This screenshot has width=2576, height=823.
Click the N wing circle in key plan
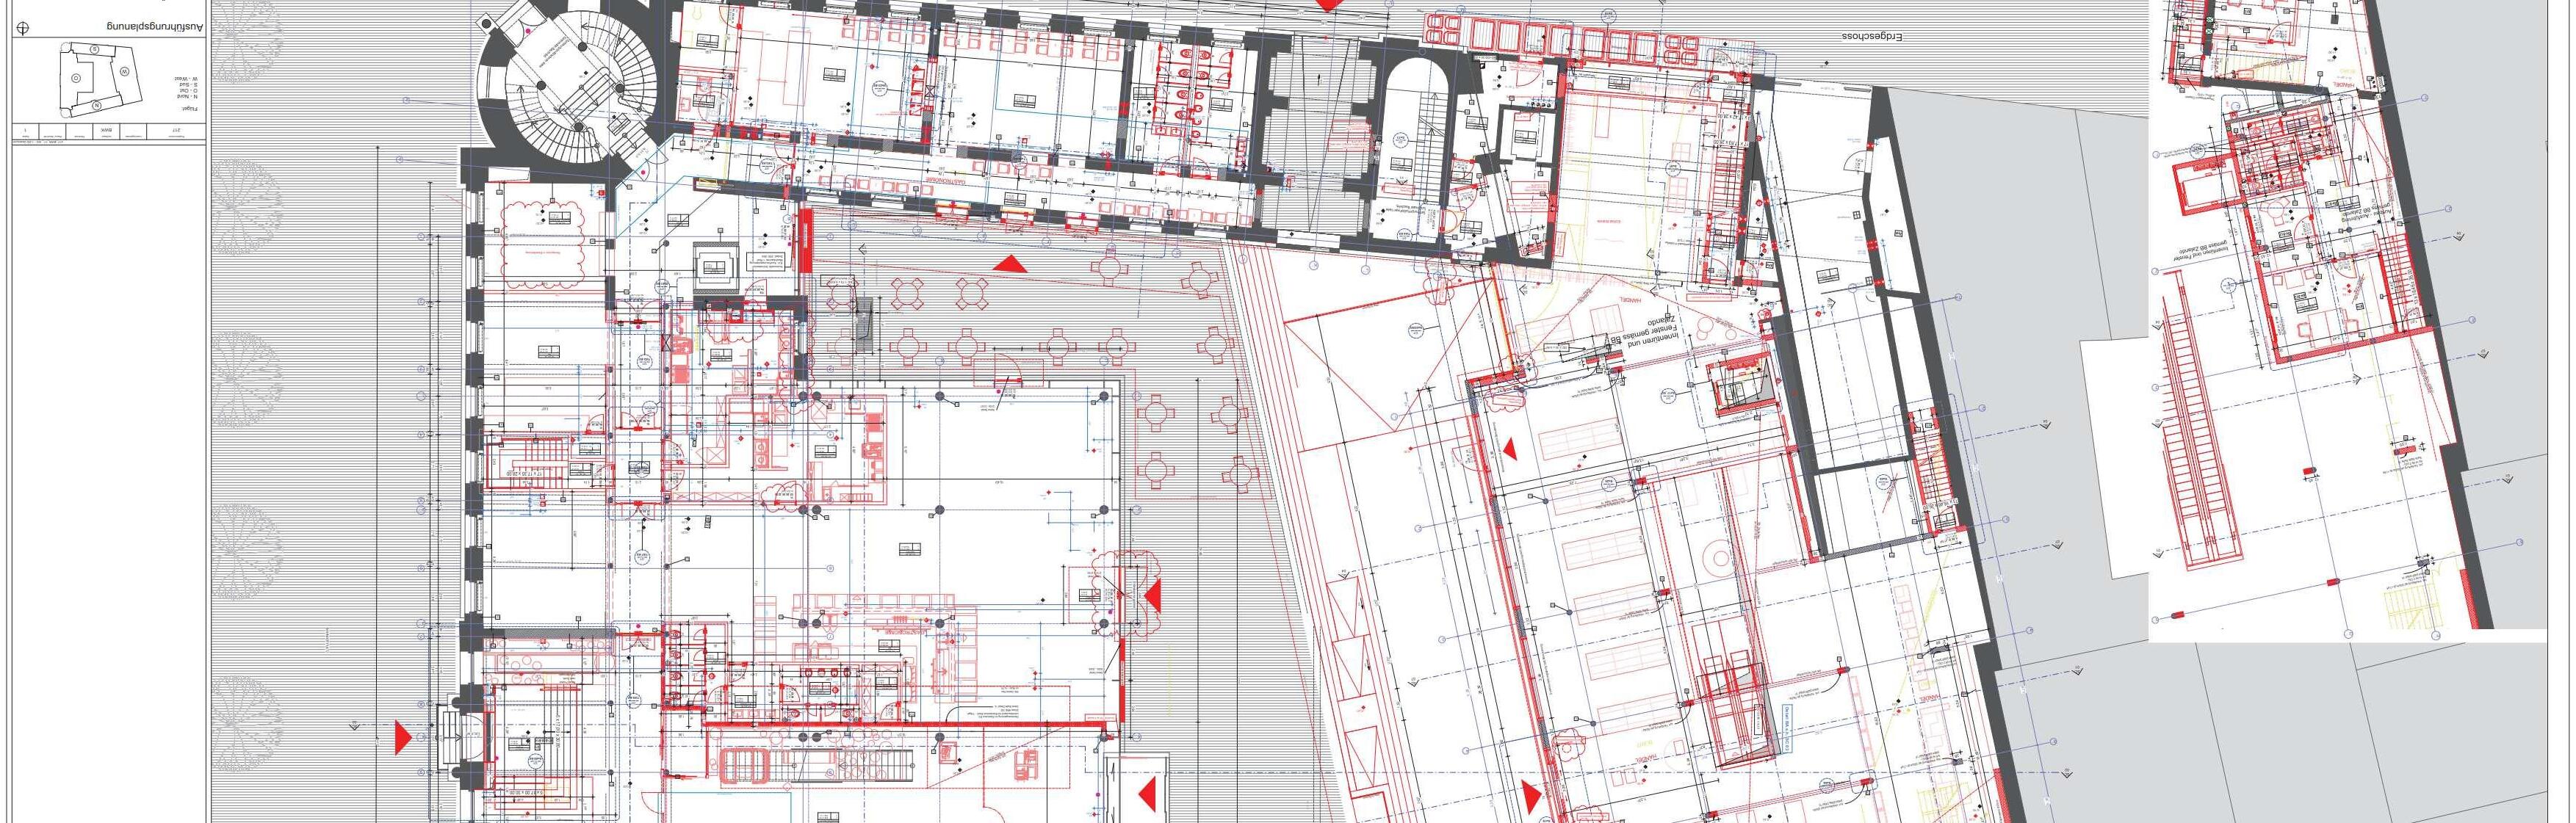point(97,105)
